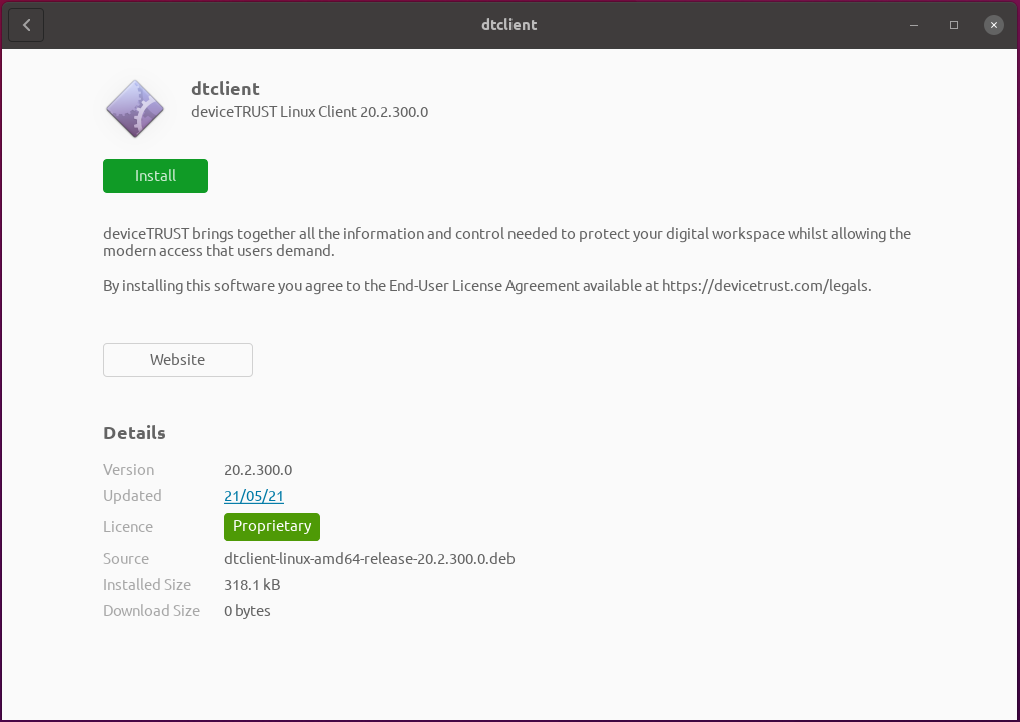Screen dimensions: 1020x722
Task: Click the Updated row label
Action: pyautogui.click(x=132, y=495)
